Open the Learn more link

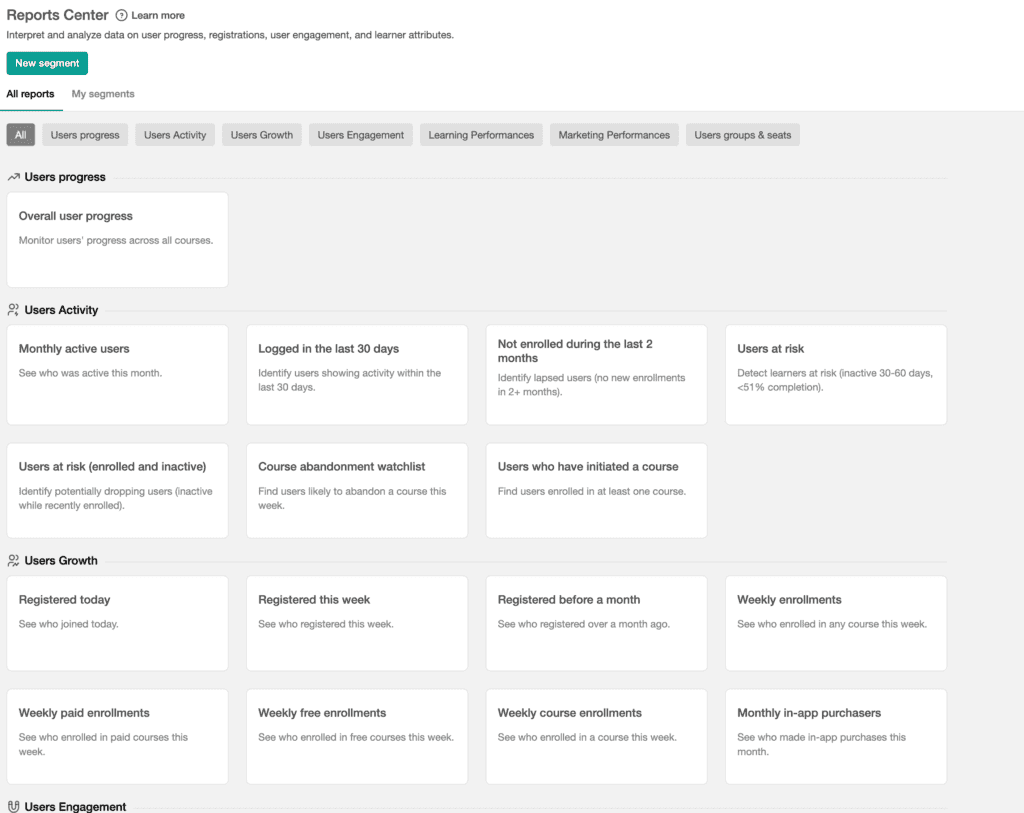click(158, 16)
